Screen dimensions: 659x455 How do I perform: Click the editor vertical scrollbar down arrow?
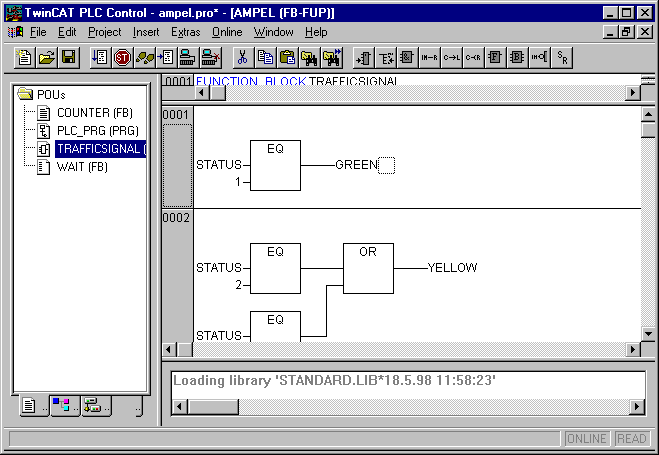click(x=648, y=334)
